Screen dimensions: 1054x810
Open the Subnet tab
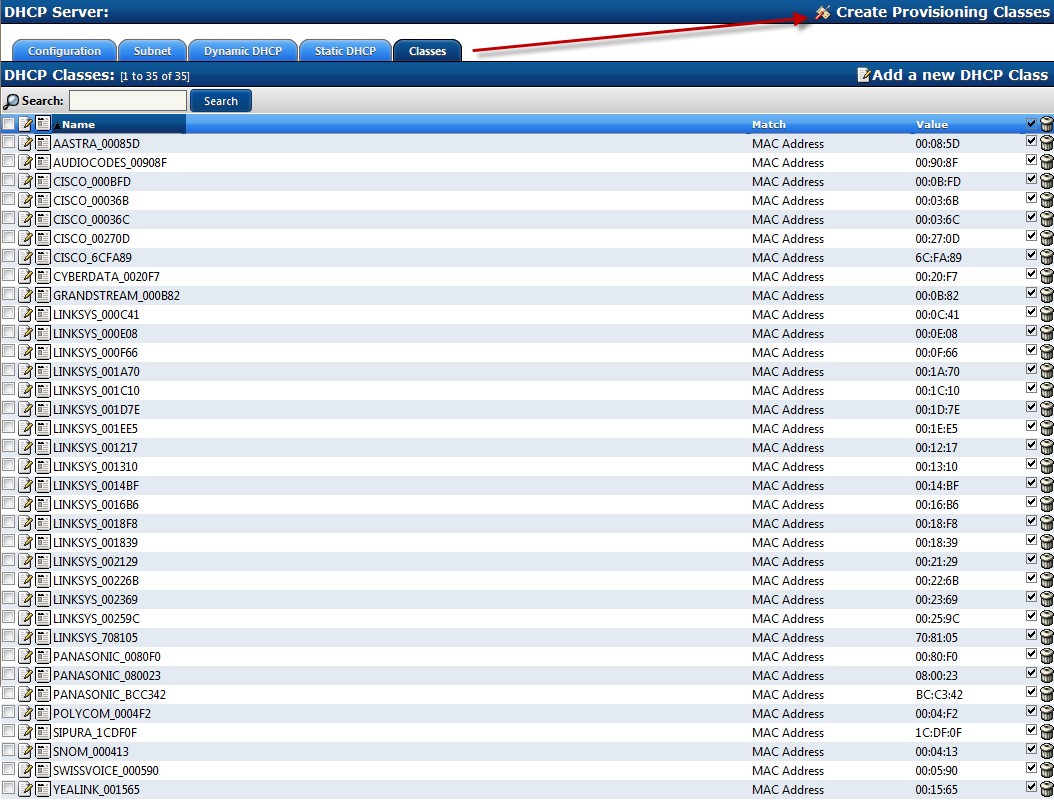point(153,51)
